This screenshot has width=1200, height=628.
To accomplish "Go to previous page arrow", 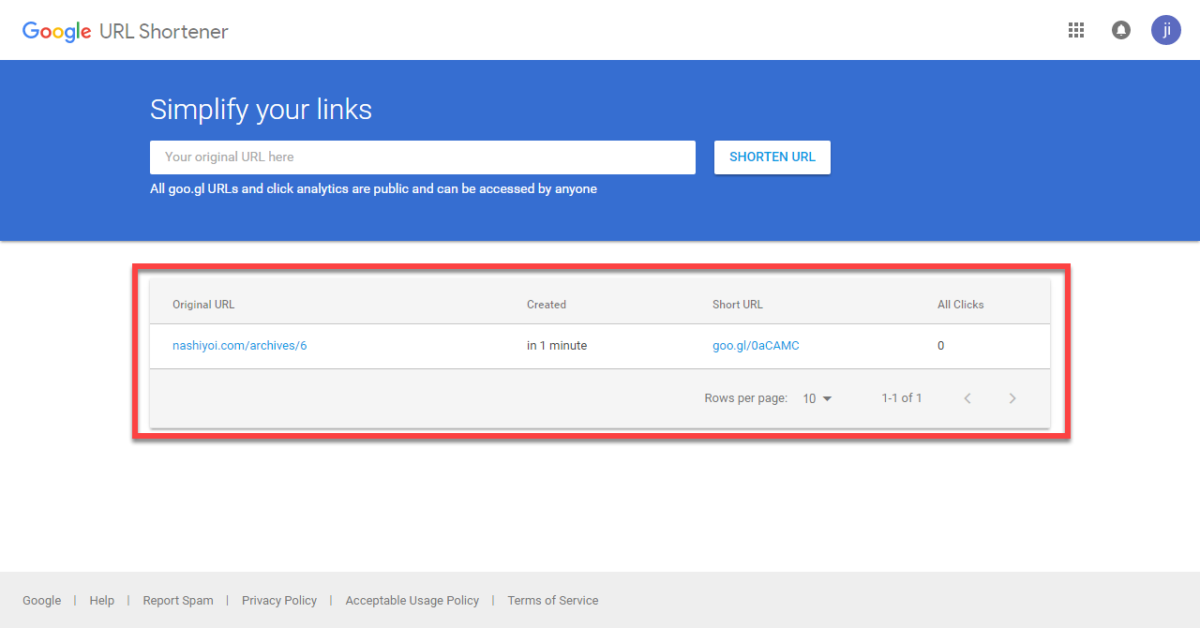I will (x=967, y=398).
